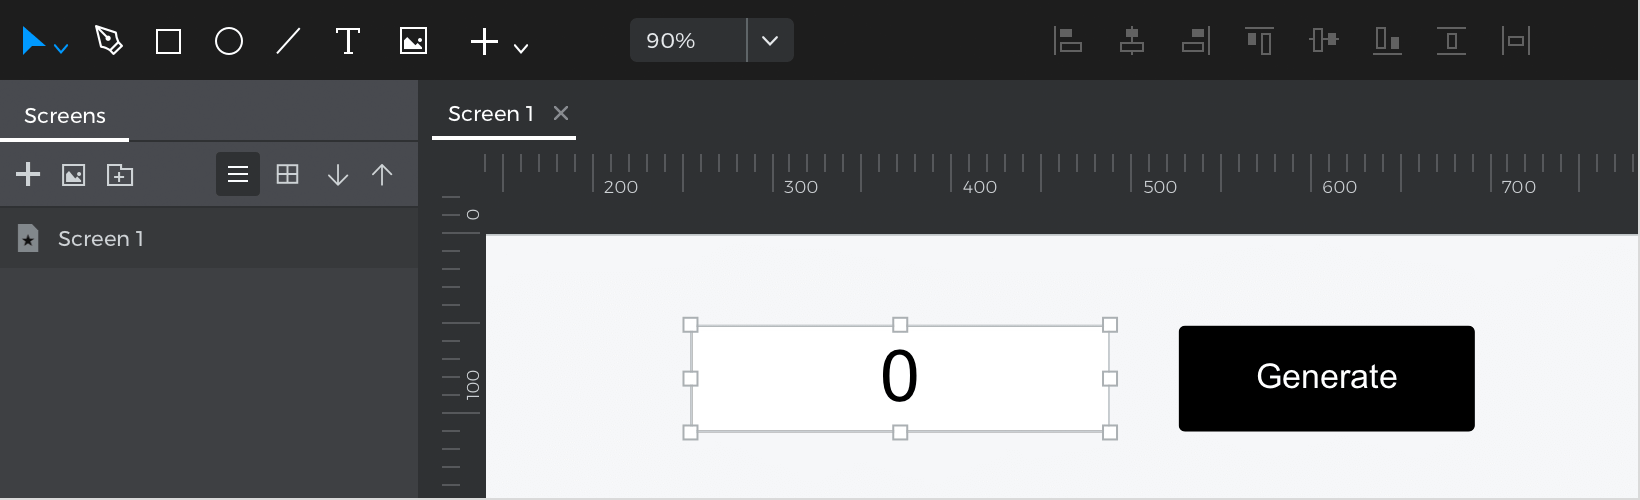This screenshot has width=1640, height=500.
Task: Expand the selection tool options chevron
Action: (x=61, y=48)
